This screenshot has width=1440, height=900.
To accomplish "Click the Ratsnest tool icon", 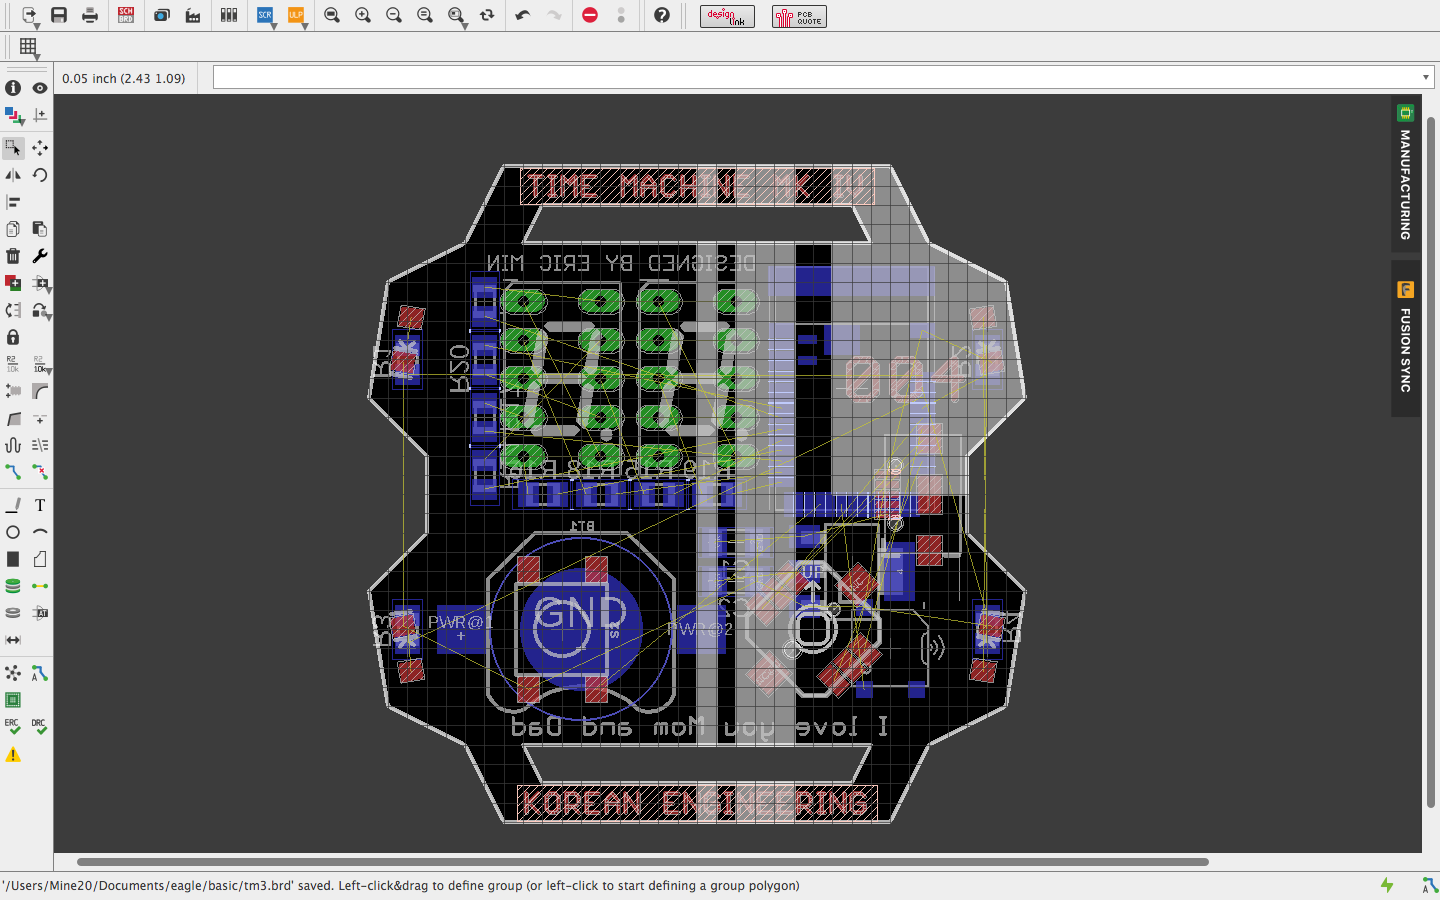I will pos(13,673).
